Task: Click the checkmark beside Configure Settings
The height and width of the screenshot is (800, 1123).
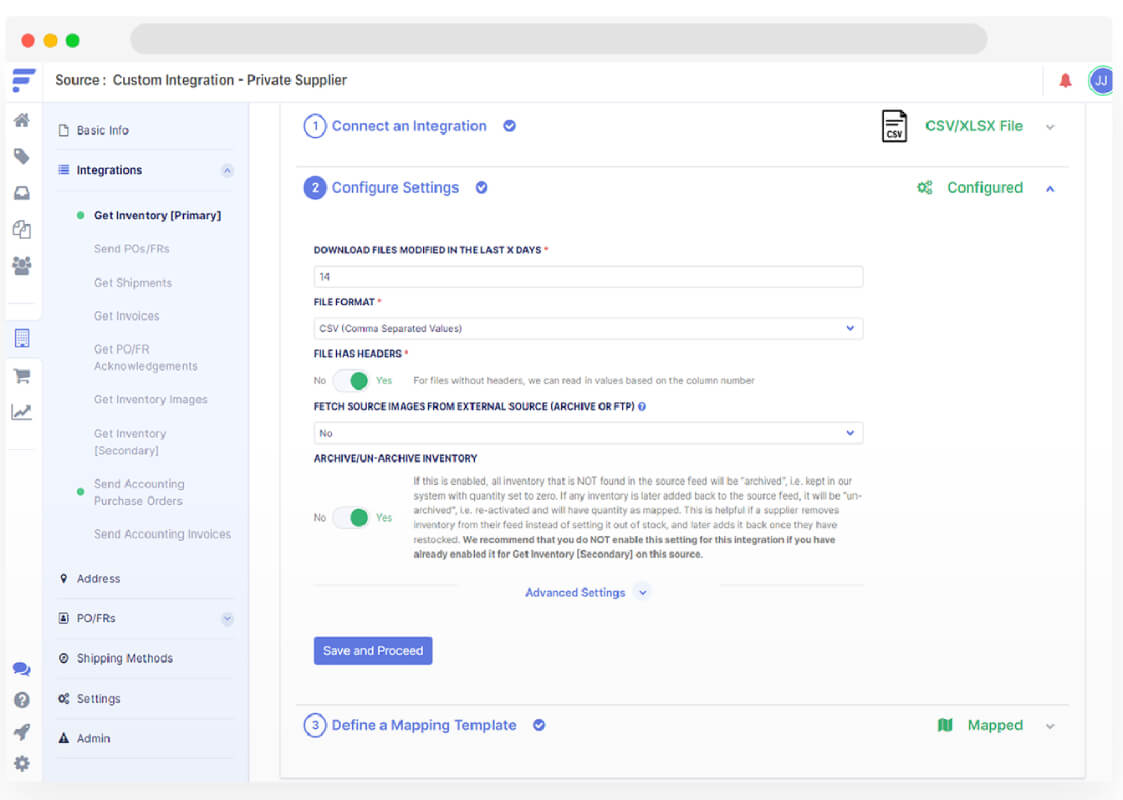Action: coord(481,188)
